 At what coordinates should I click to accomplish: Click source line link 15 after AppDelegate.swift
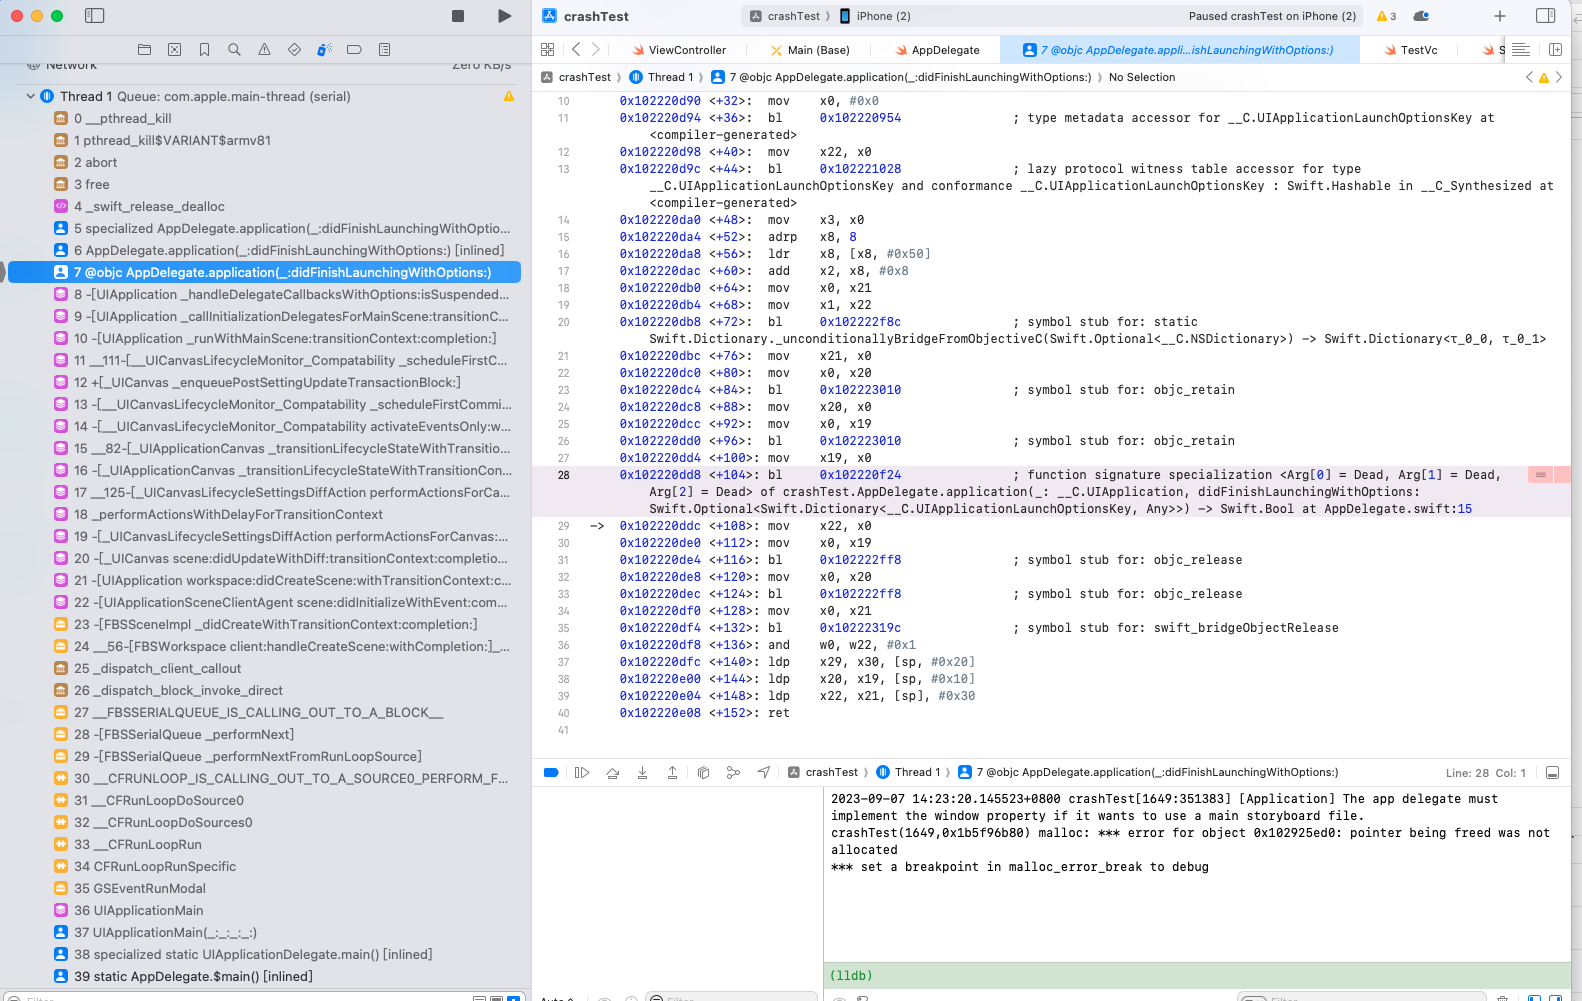point(1465,509)
